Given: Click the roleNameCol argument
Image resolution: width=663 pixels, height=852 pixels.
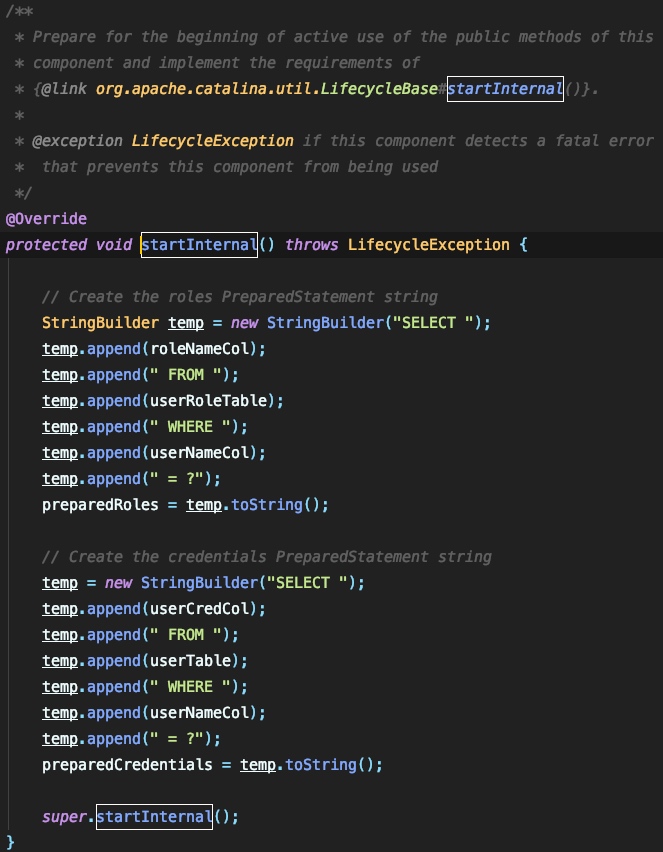Looking at the screenshot, I should tap(199, 349).
